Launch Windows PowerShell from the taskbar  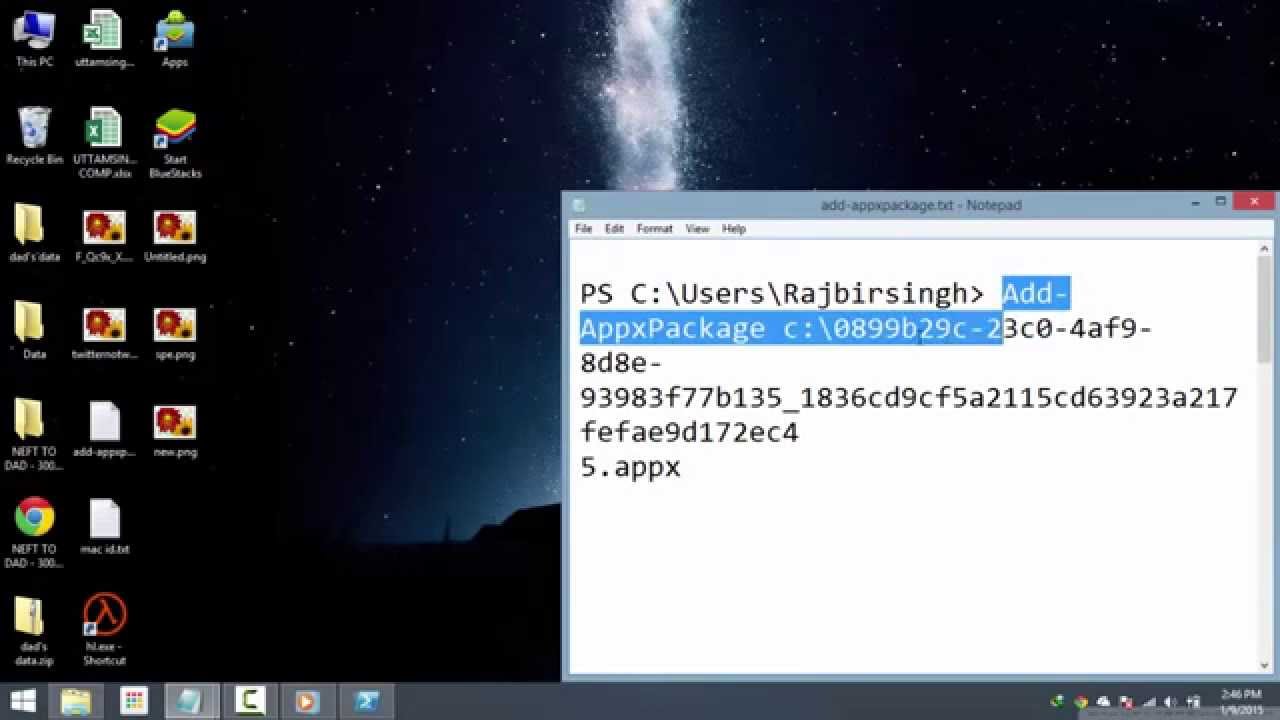(x=367, y=701)
